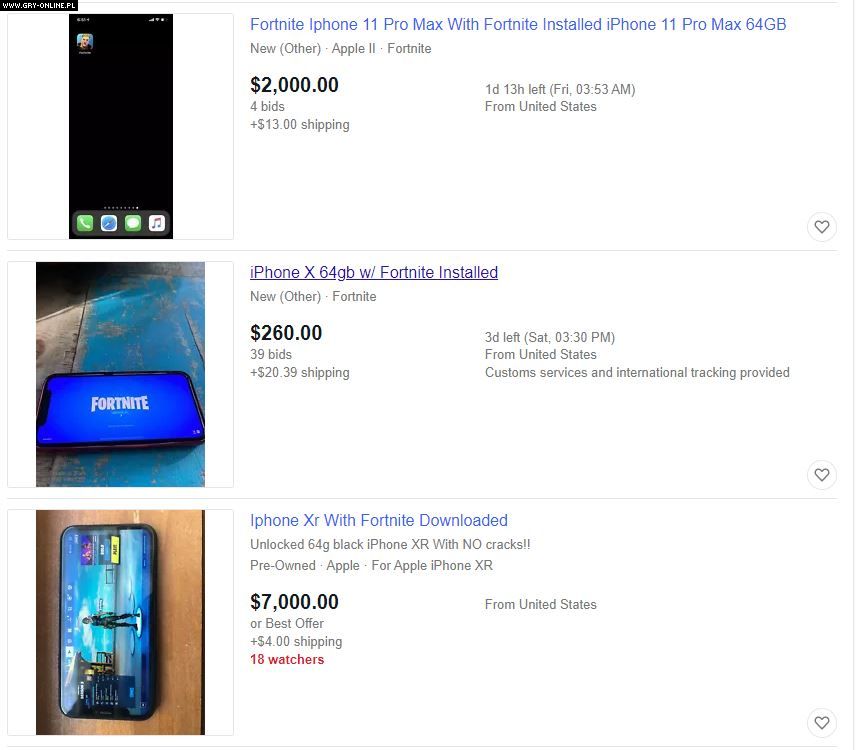Image resolution: width=859 pixels, height=750 pixels.
Task: Click the 4 bids text
Action: coord(267,106)
